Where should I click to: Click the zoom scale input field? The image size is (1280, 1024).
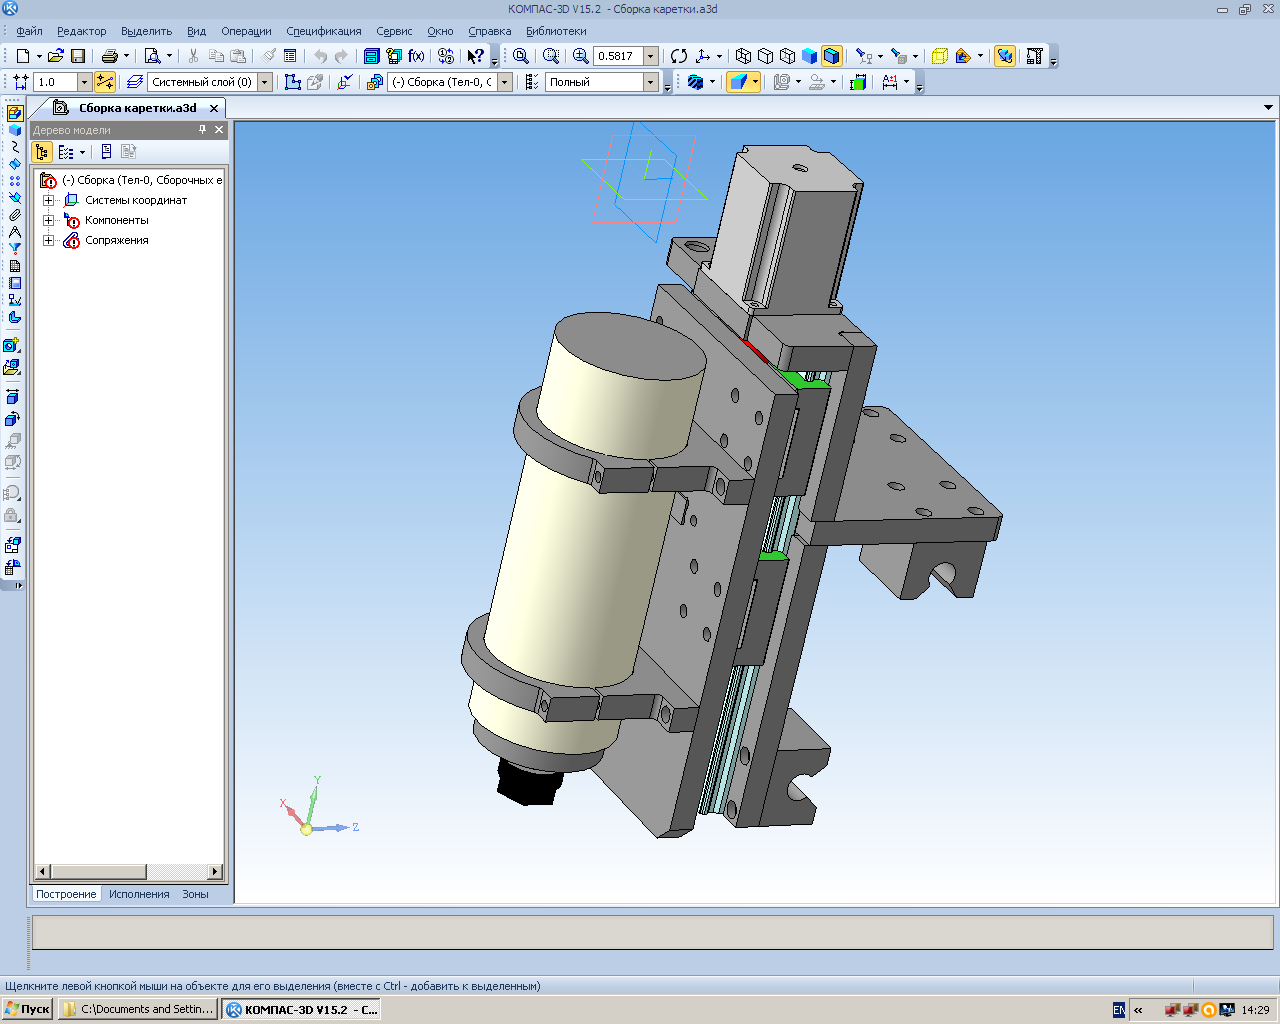point(617,56)
